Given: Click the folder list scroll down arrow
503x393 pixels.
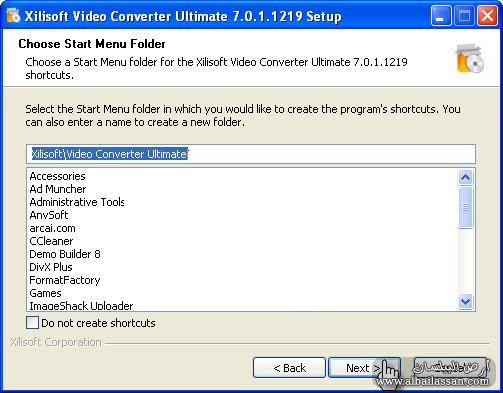Looking at the screenshot, I should 465,301.
